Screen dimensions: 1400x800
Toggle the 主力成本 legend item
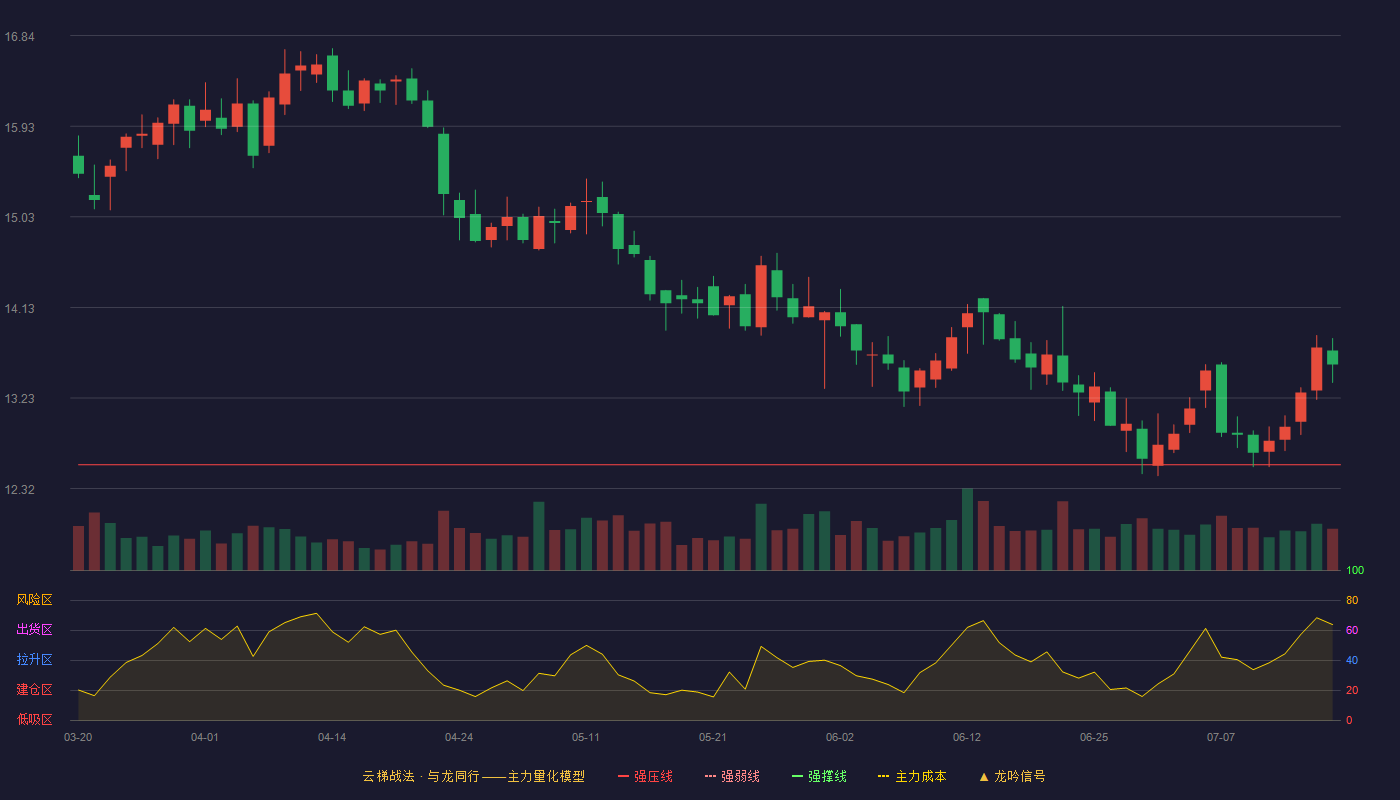tap(912, 776)
